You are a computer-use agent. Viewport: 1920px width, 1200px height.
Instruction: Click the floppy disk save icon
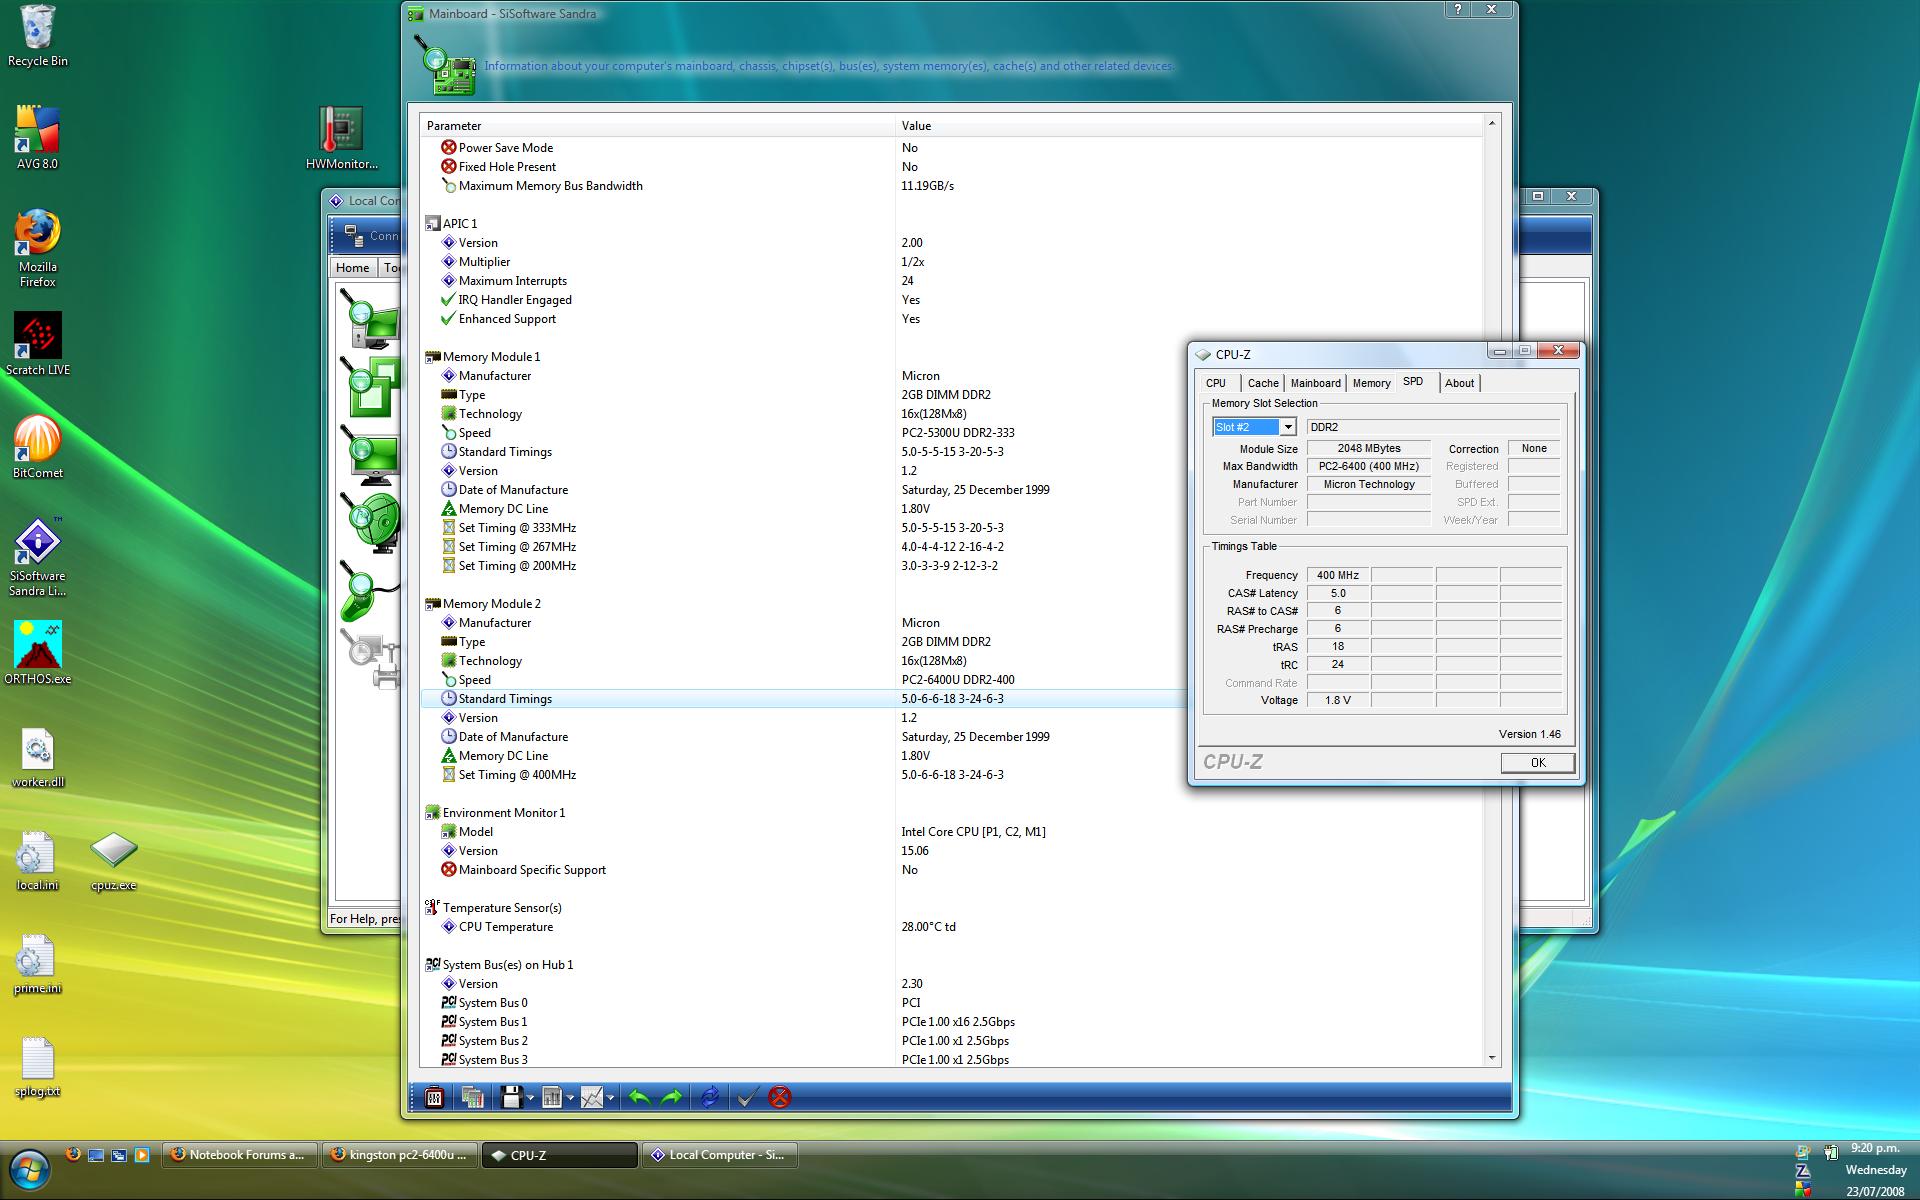click(512, 1097)
